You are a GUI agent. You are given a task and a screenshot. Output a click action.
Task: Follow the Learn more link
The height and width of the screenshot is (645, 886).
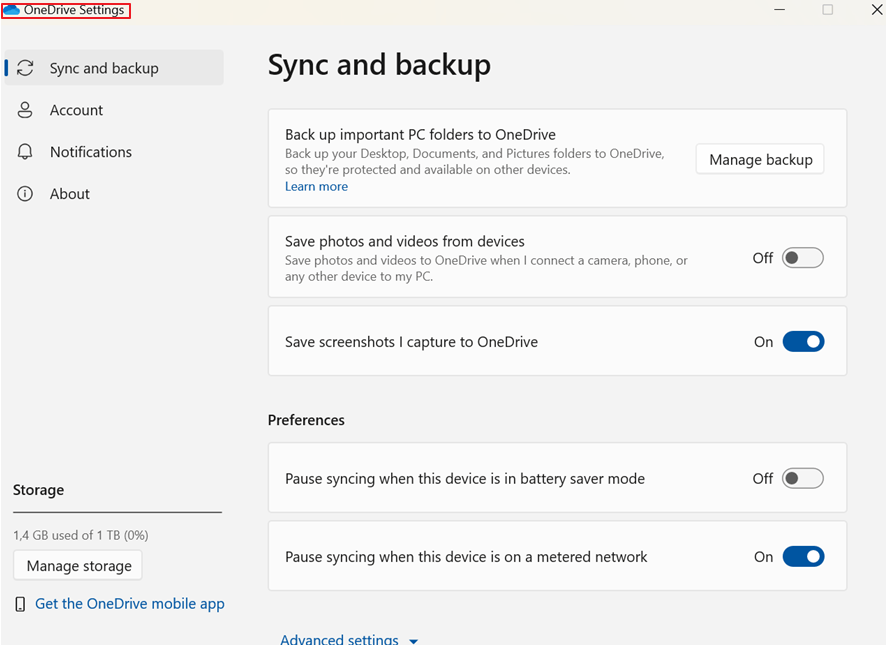point(316,187)
